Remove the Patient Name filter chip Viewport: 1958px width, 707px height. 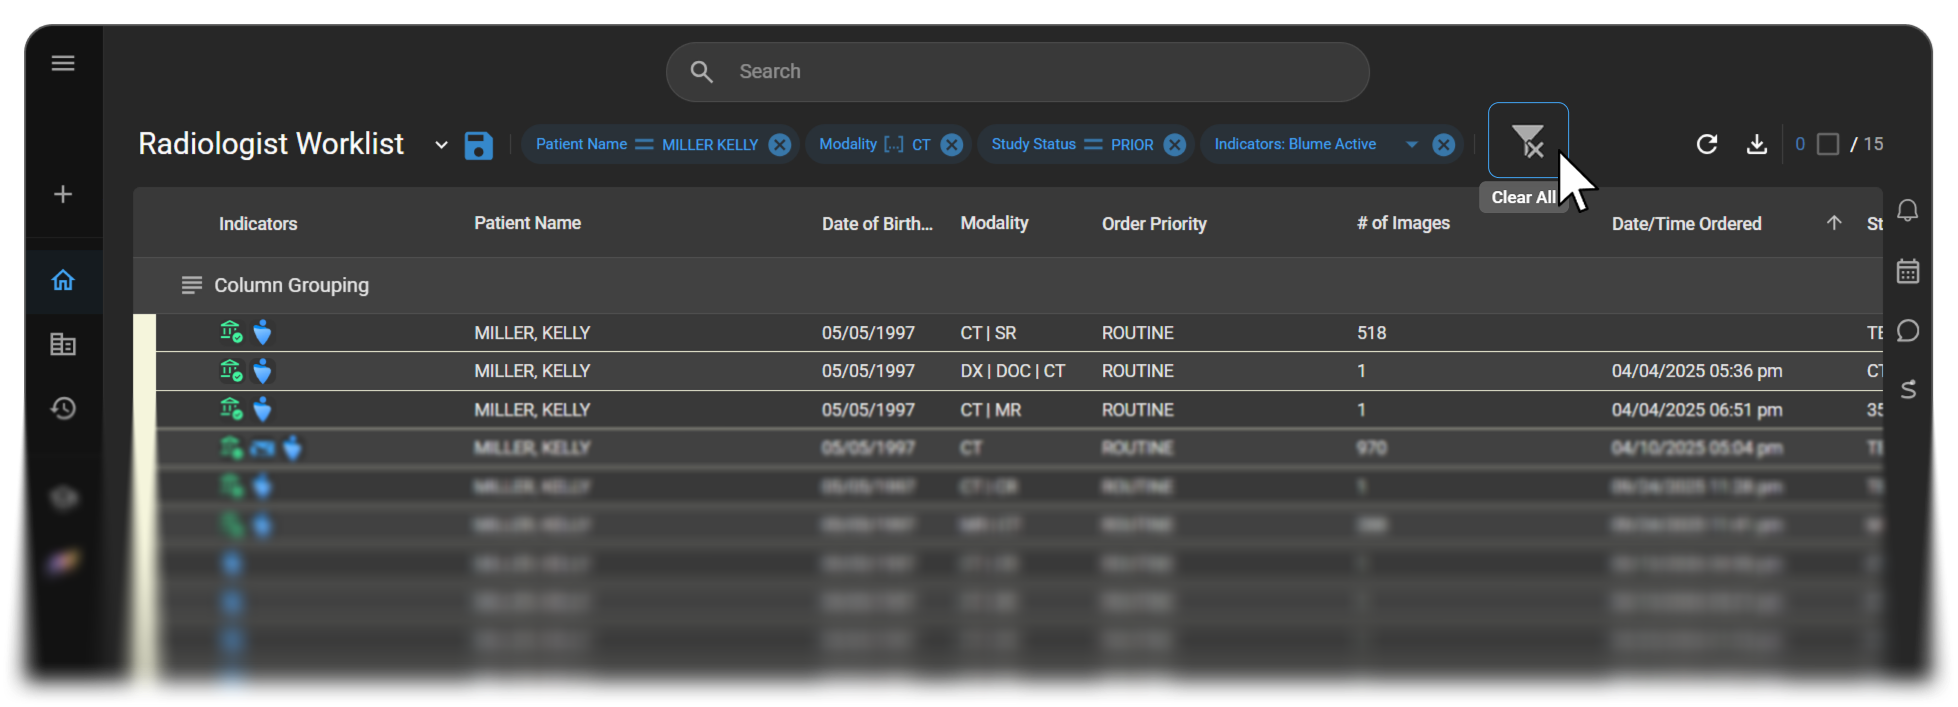[x=780, y=145]
